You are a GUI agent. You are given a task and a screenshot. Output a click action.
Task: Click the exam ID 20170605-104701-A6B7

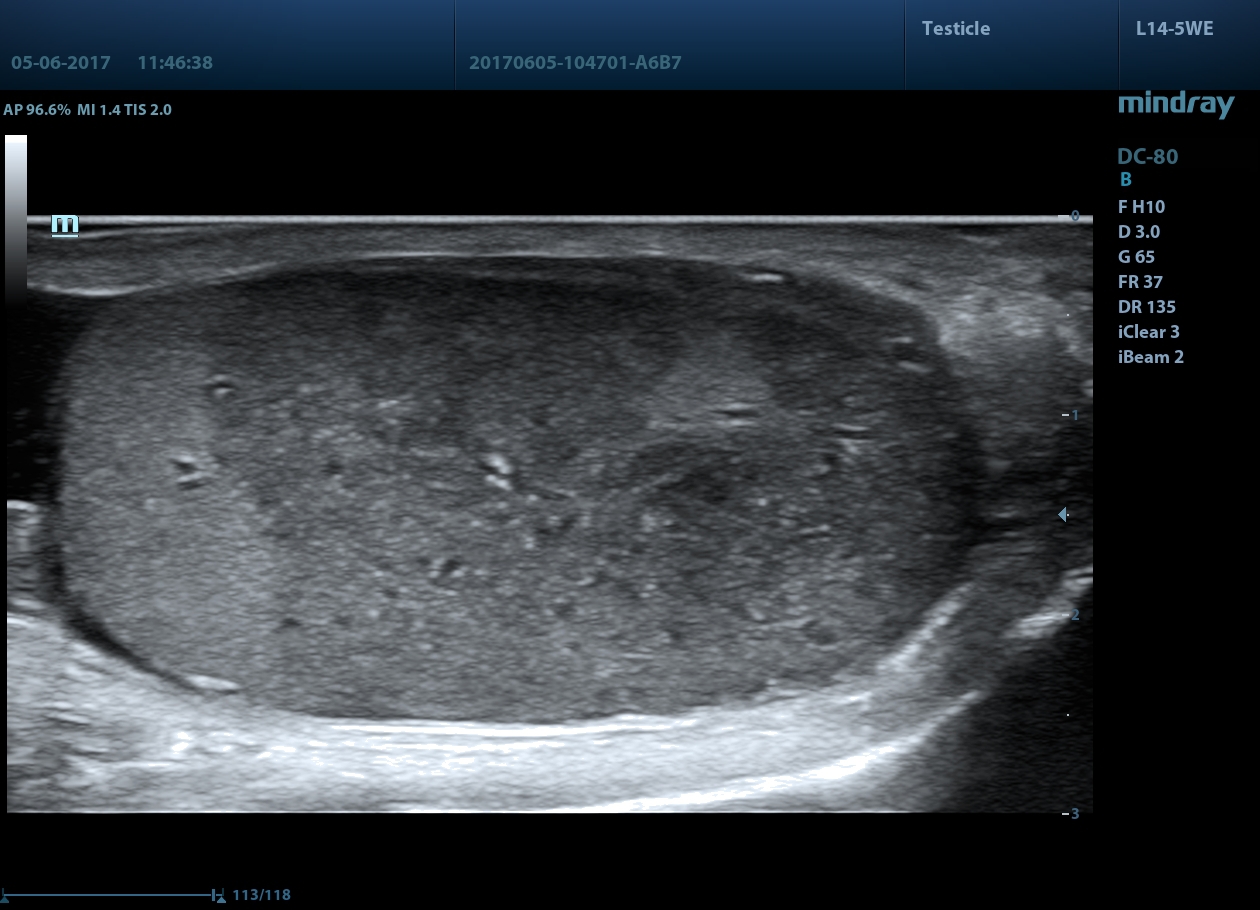575,63
